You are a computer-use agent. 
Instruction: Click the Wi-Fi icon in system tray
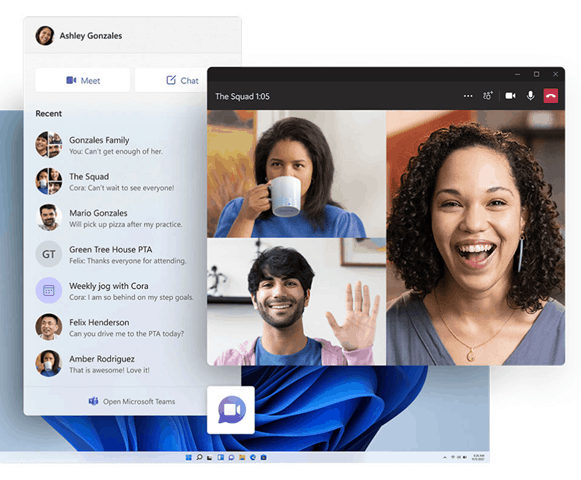[453, 457]
